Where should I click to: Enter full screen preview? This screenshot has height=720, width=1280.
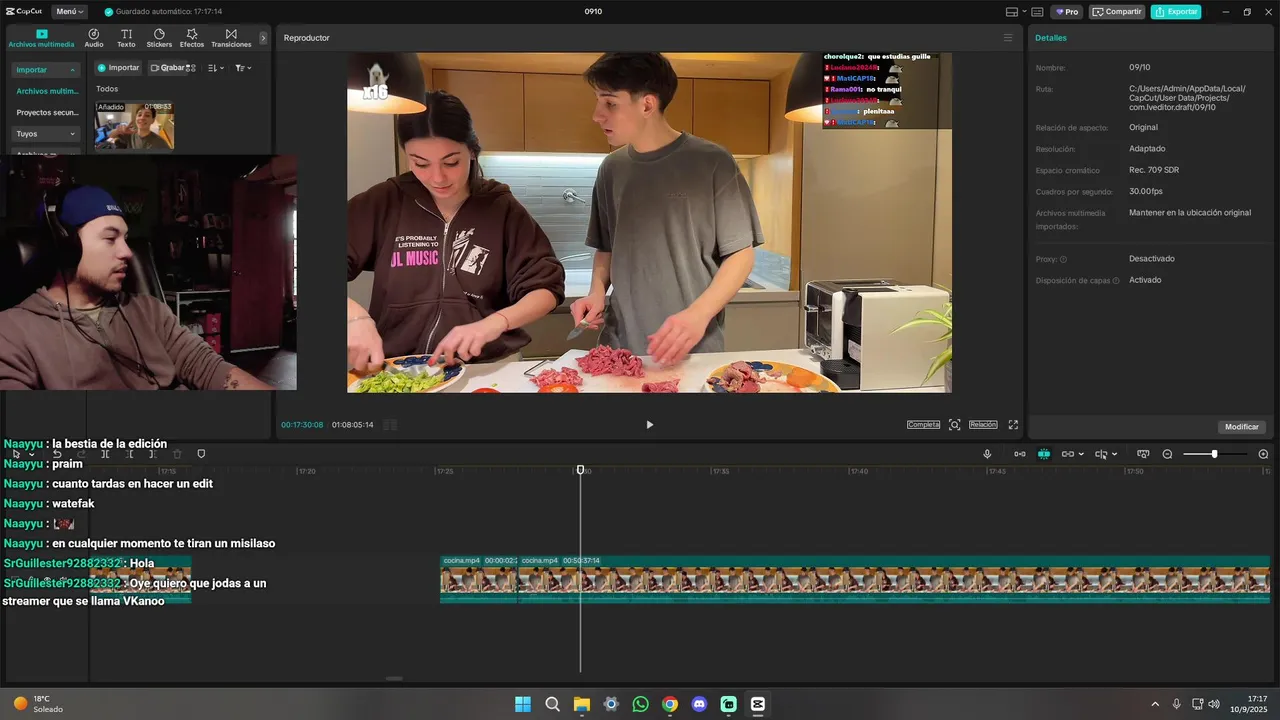click(1013, 425)
